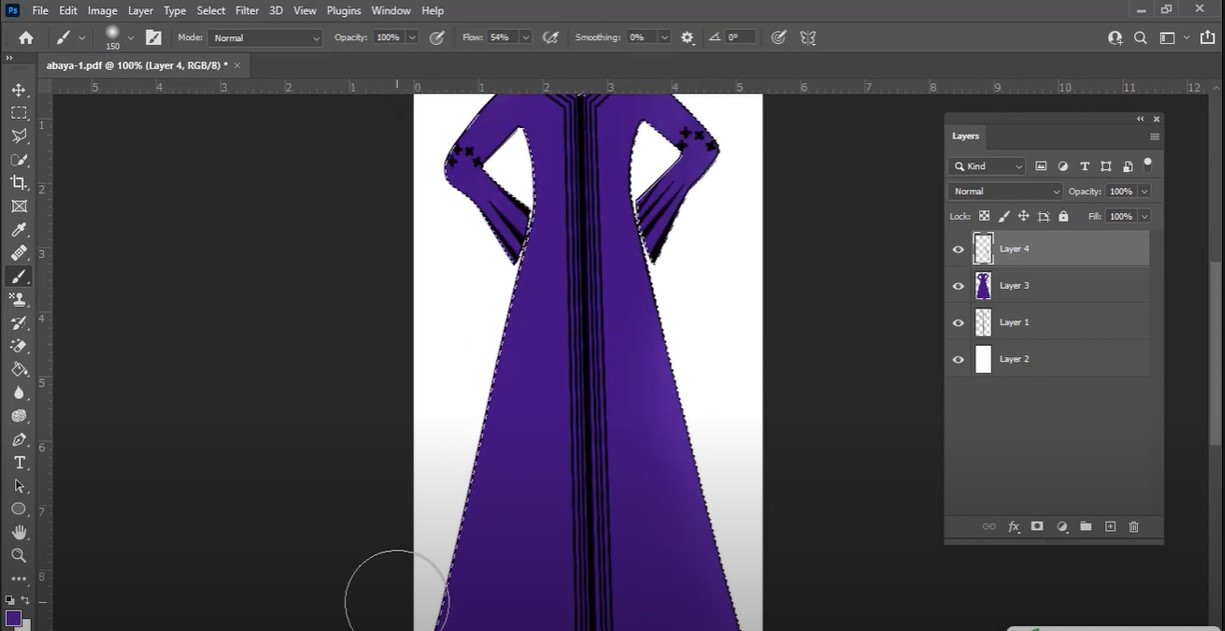Hide Layer 4 visibility eye
Screen dimensions: 1225x631
coord(958,249)
